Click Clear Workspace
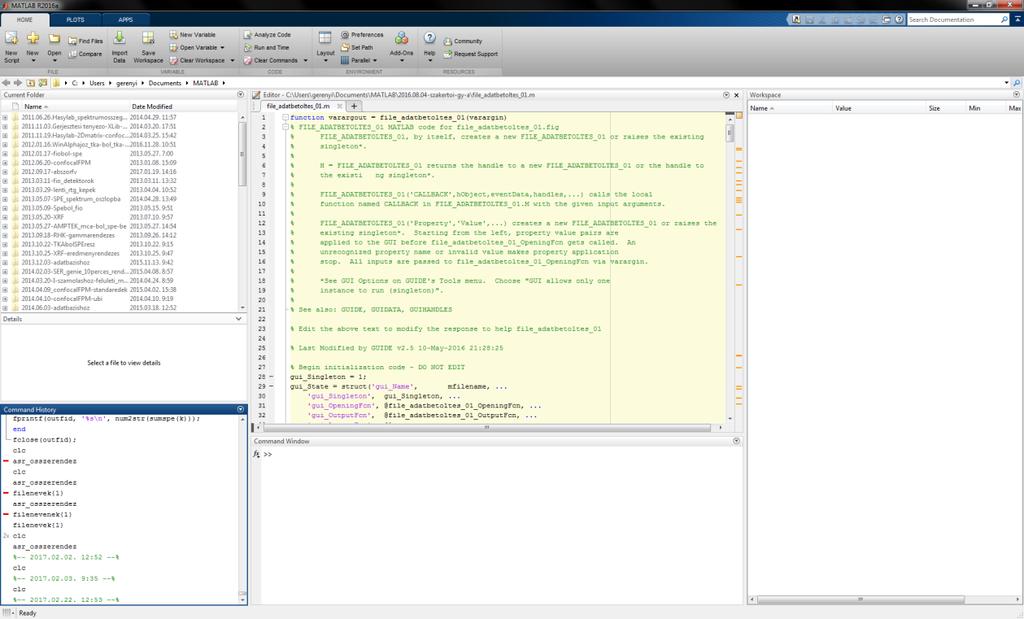Screen dimensions: 1024x619 pos(197,60)
